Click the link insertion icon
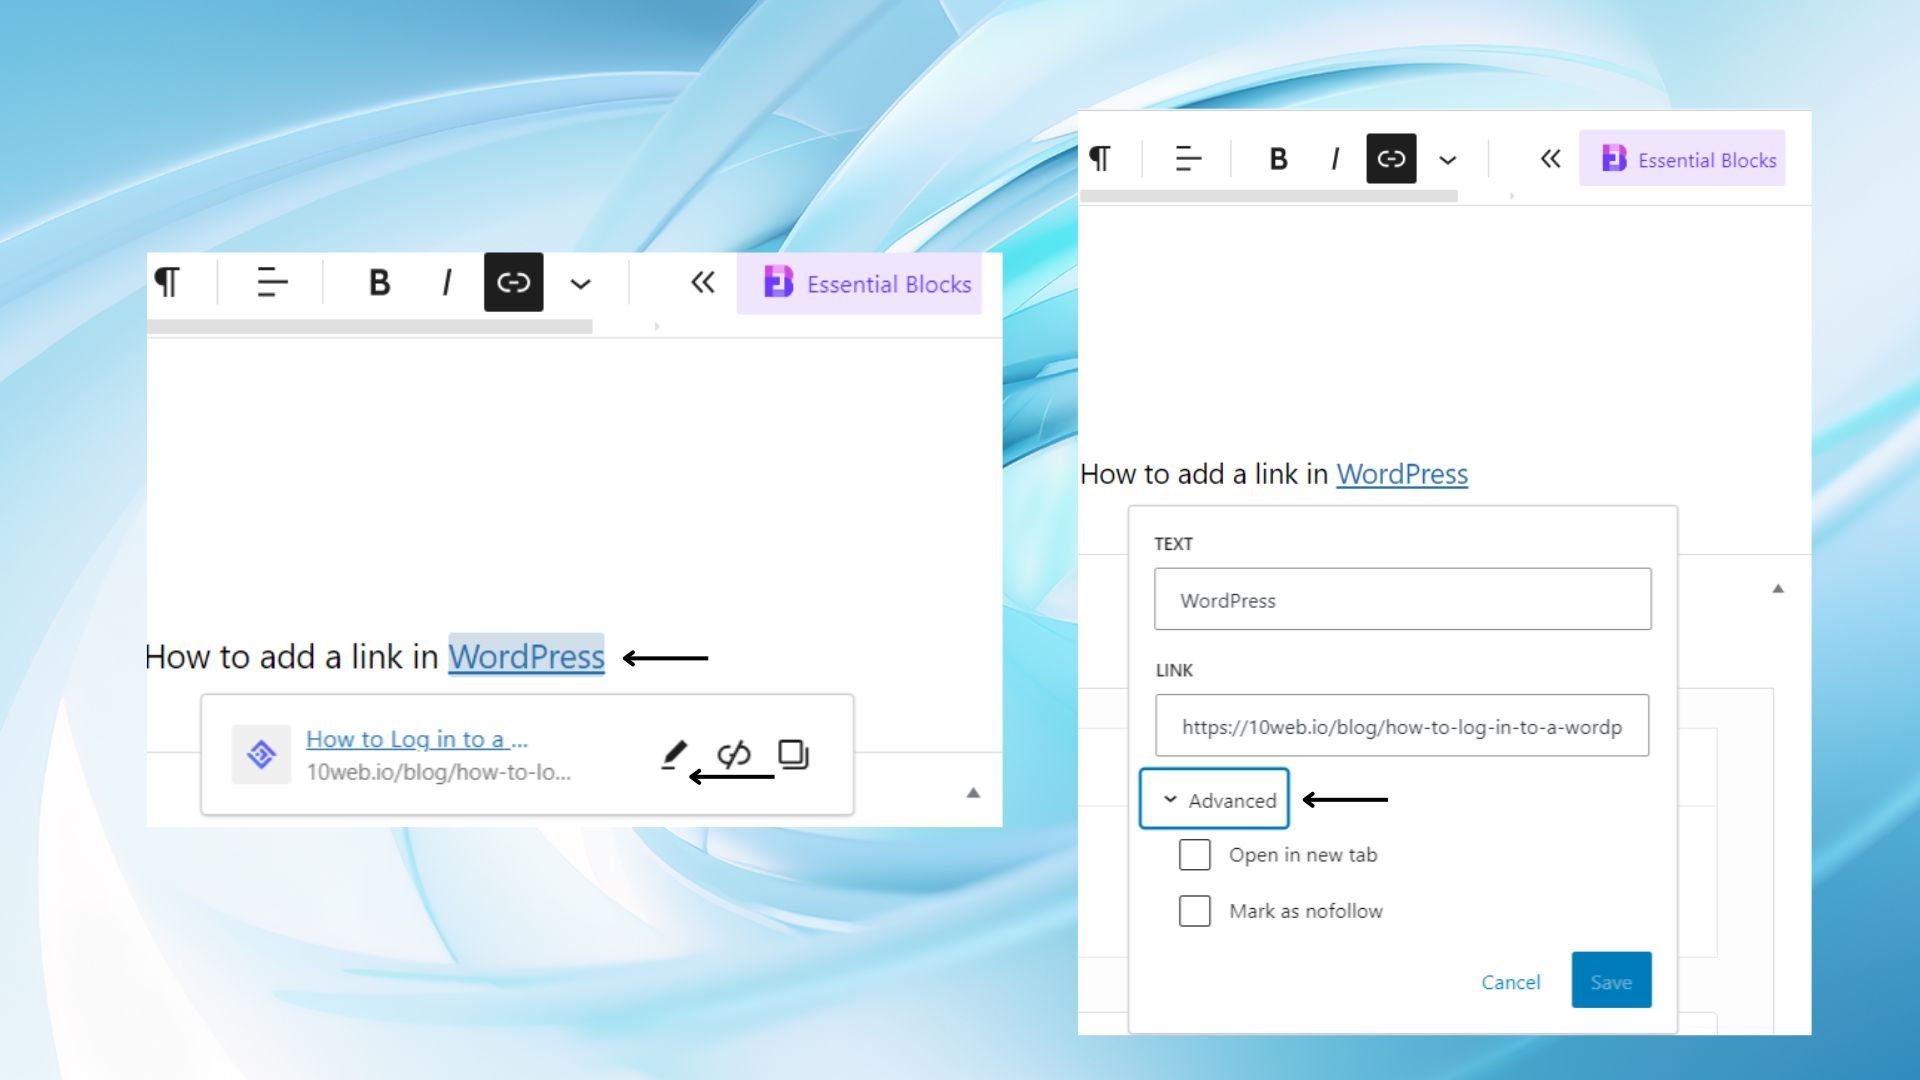Screen dimensions: 1920x1080 click(513, 282)
